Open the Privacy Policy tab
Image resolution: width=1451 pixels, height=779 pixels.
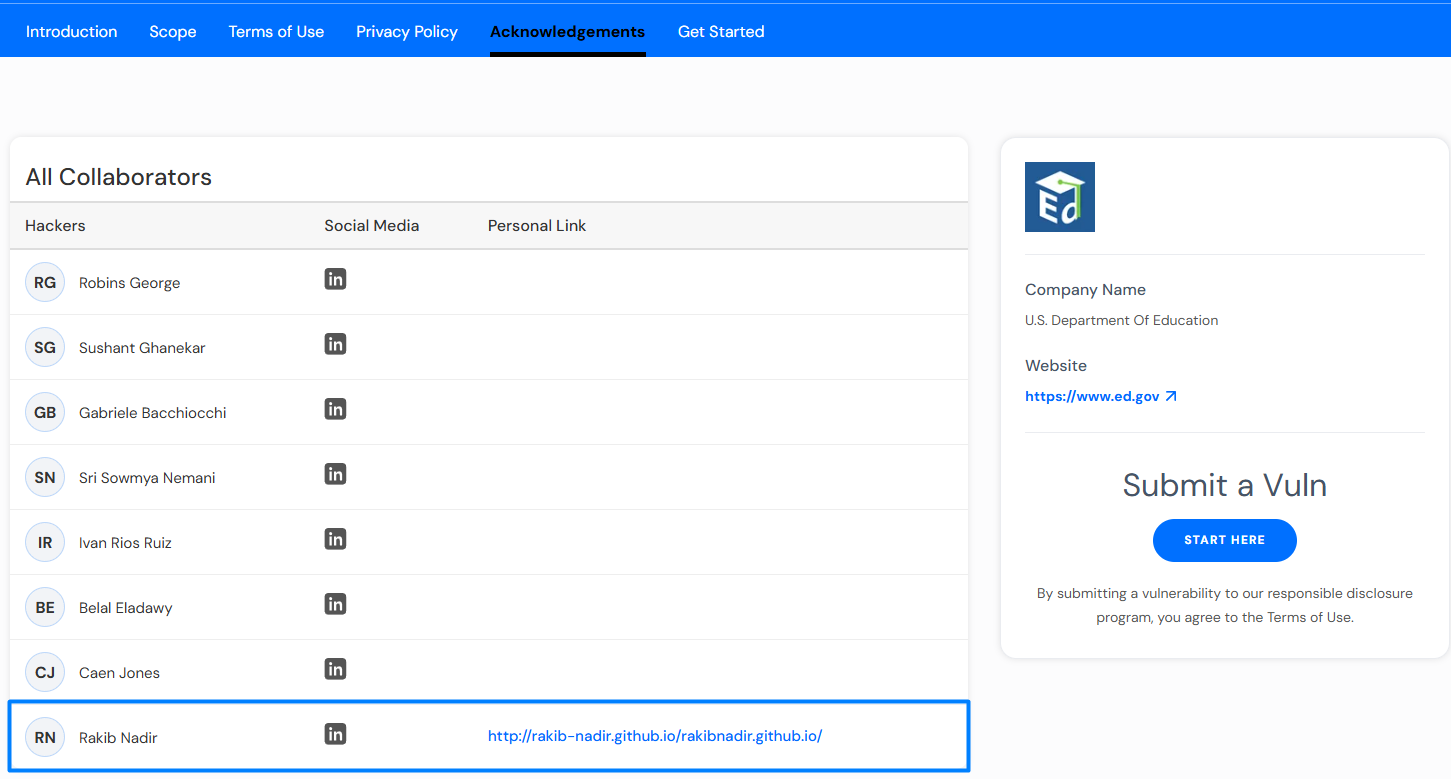[x=407, y=32]
